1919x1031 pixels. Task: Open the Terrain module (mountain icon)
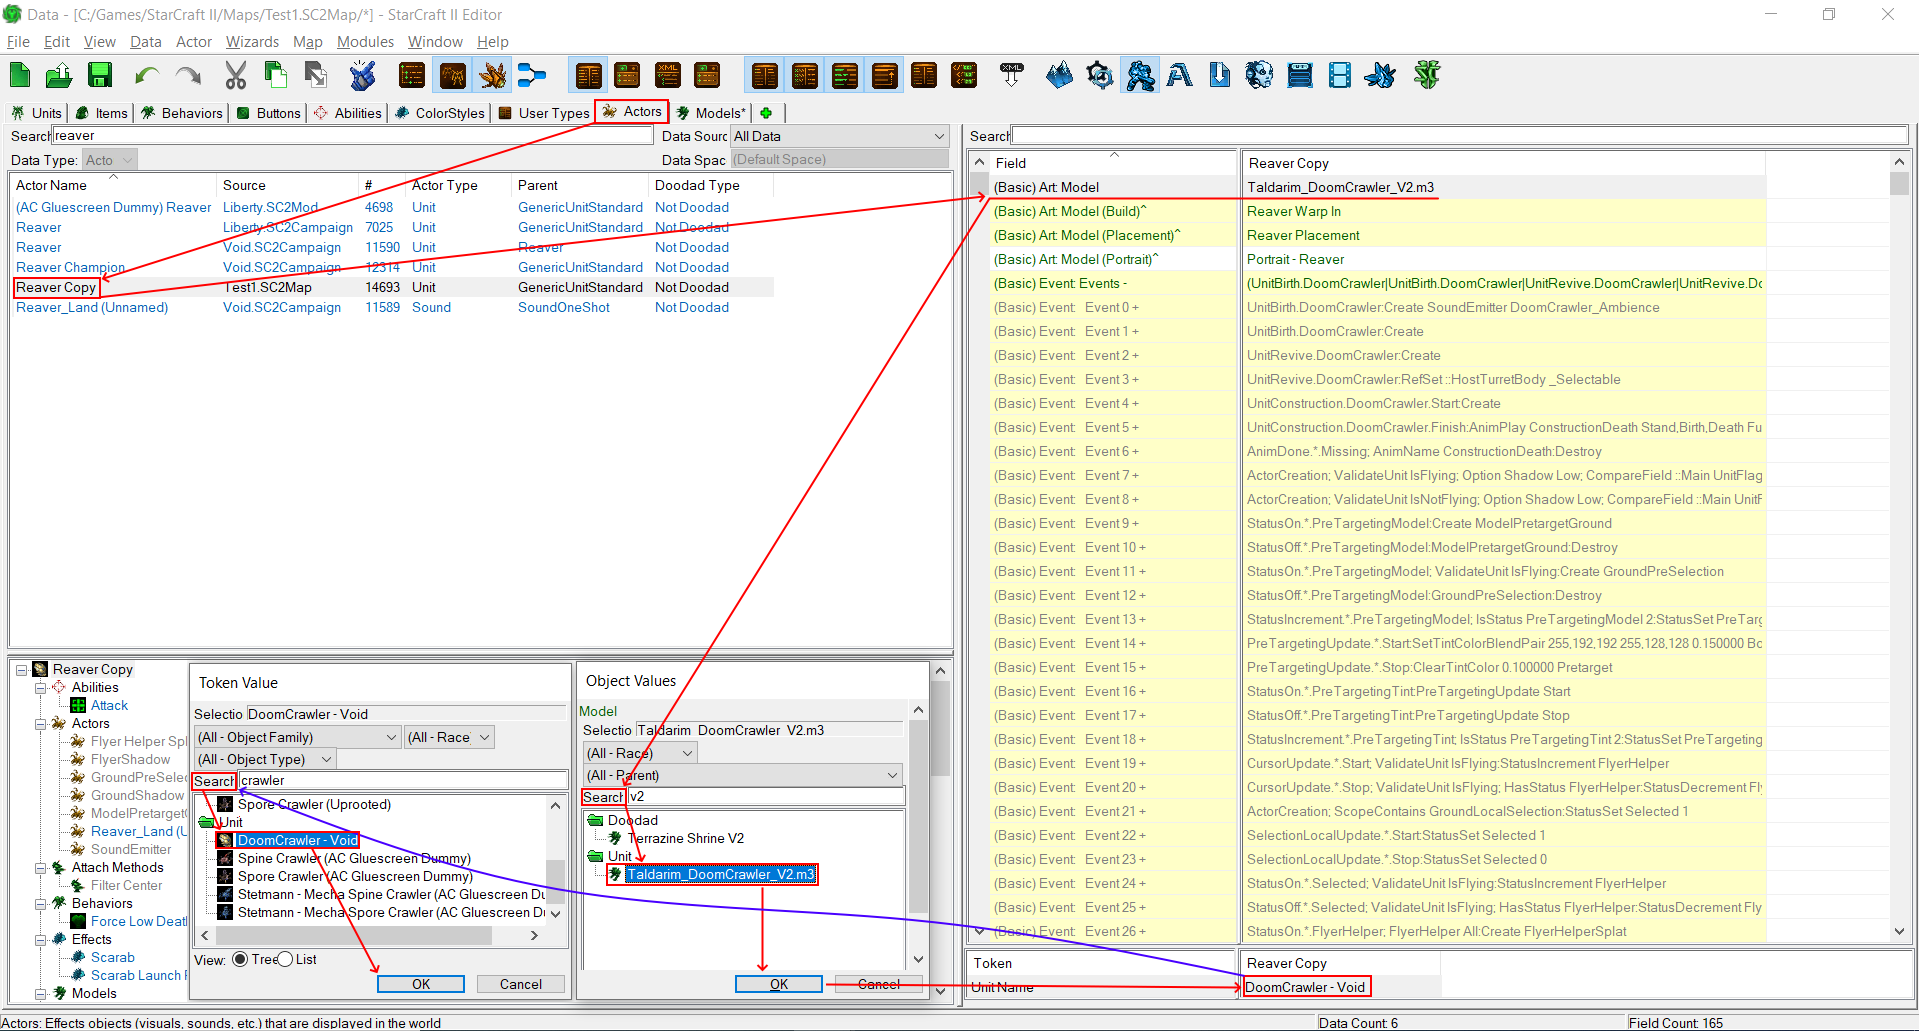pos(1059,75)
